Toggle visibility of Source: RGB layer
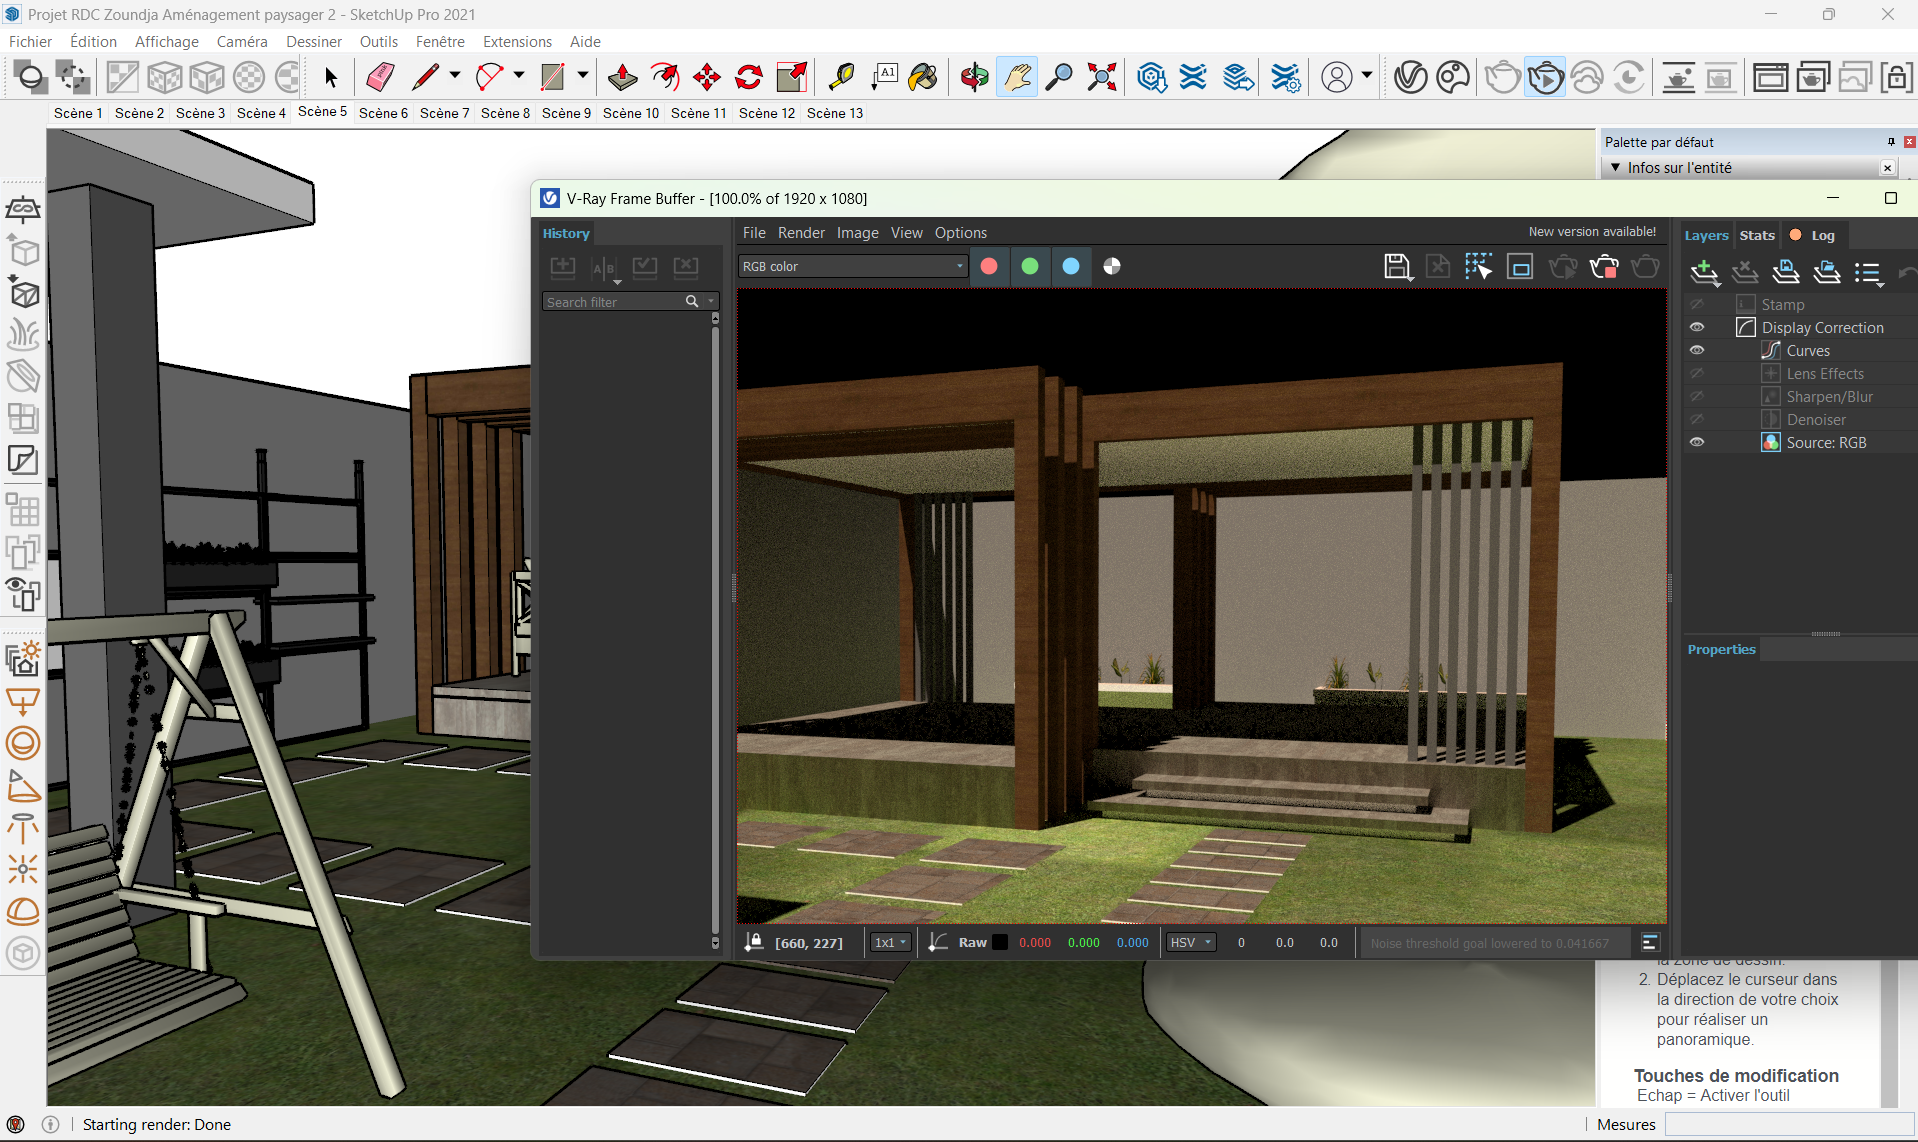This screenshot has height=1142, width=1918. point(1697,442)
